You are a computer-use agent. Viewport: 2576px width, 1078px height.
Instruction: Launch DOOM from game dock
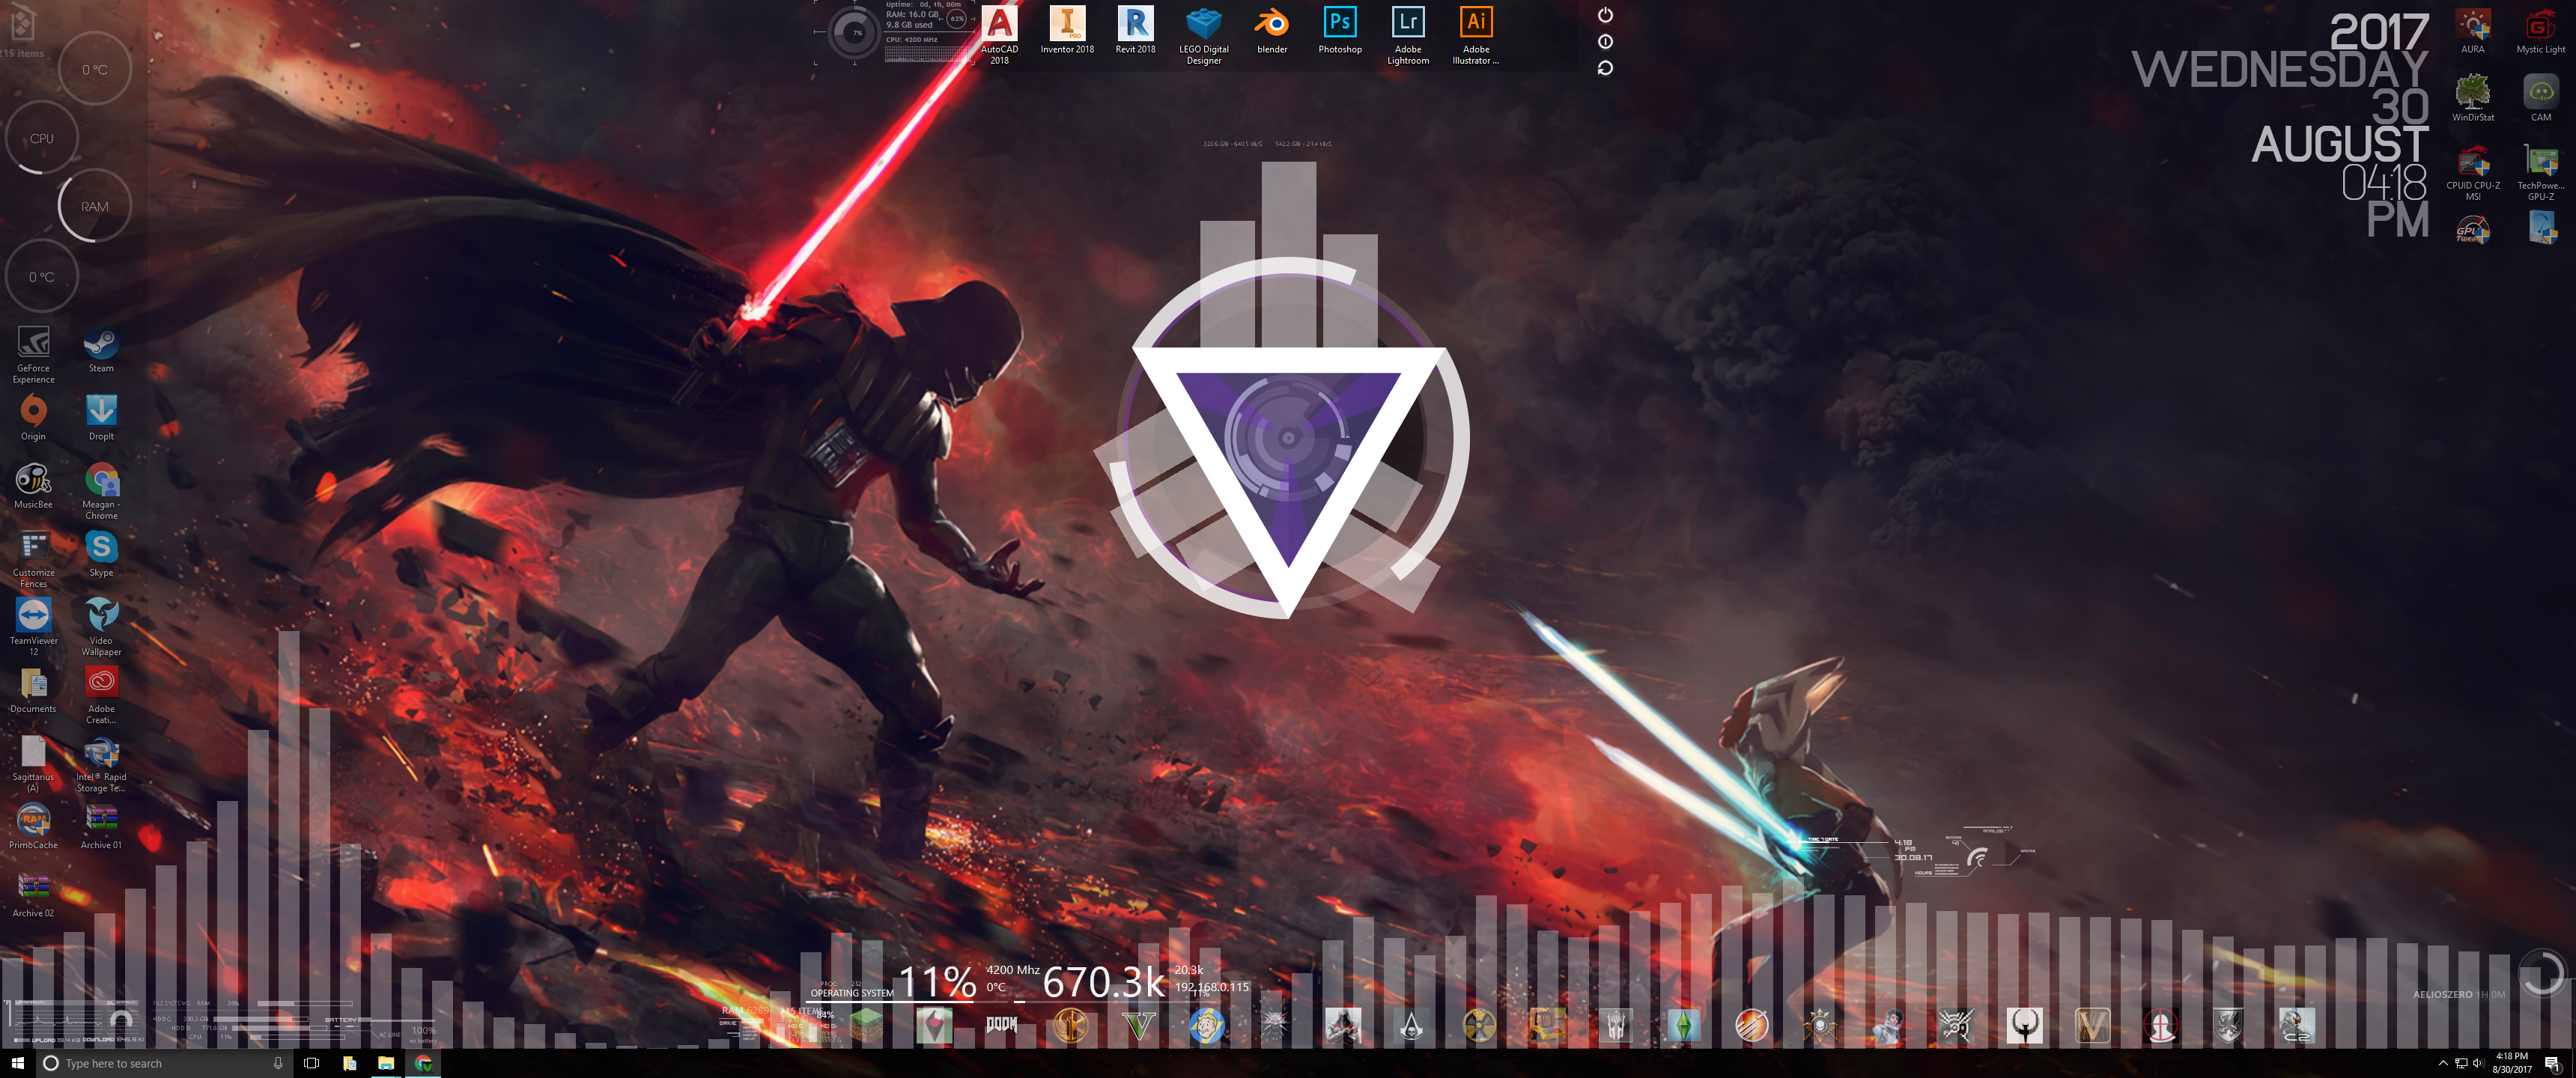pos(1002,1025)
